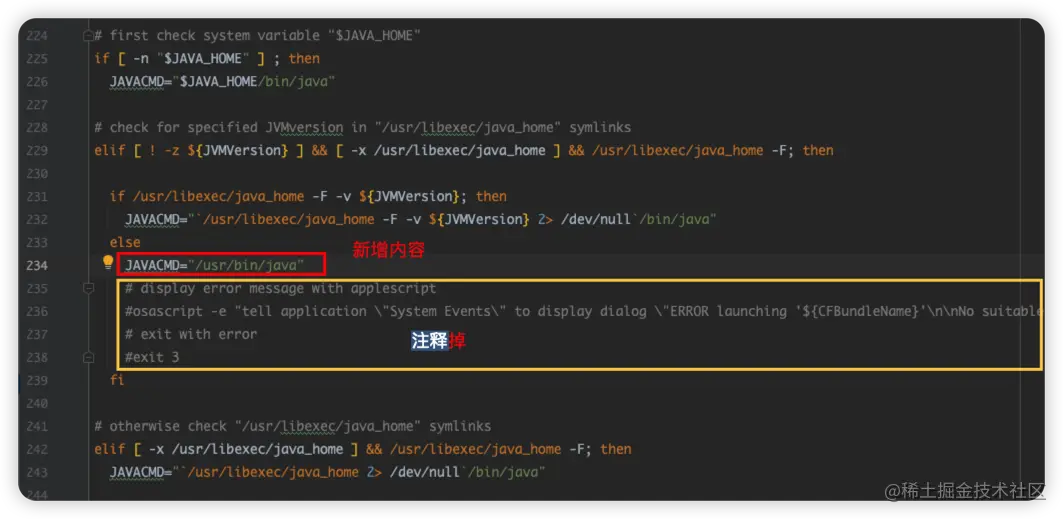Click line number 235 in the gutter
This screenshot has height=519, width=1063.
[x=37, y=289]
